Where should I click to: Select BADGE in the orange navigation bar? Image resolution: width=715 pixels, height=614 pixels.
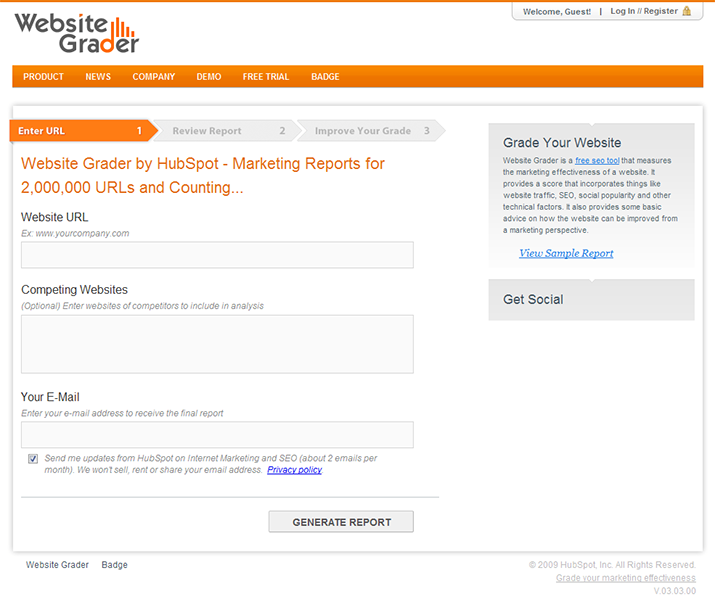(325, 77)
